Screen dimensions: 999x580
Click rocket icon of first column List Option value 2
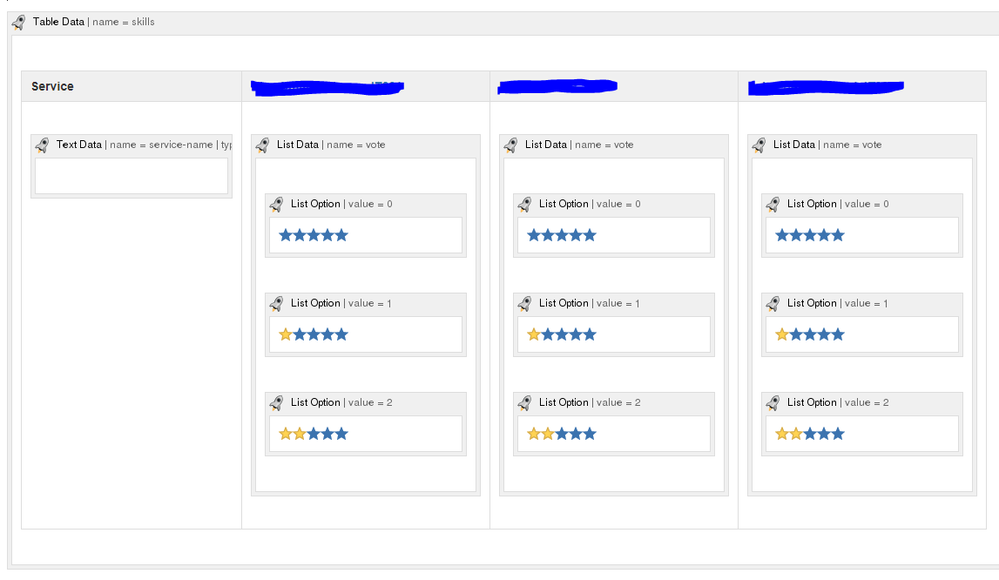pos(277,403)
